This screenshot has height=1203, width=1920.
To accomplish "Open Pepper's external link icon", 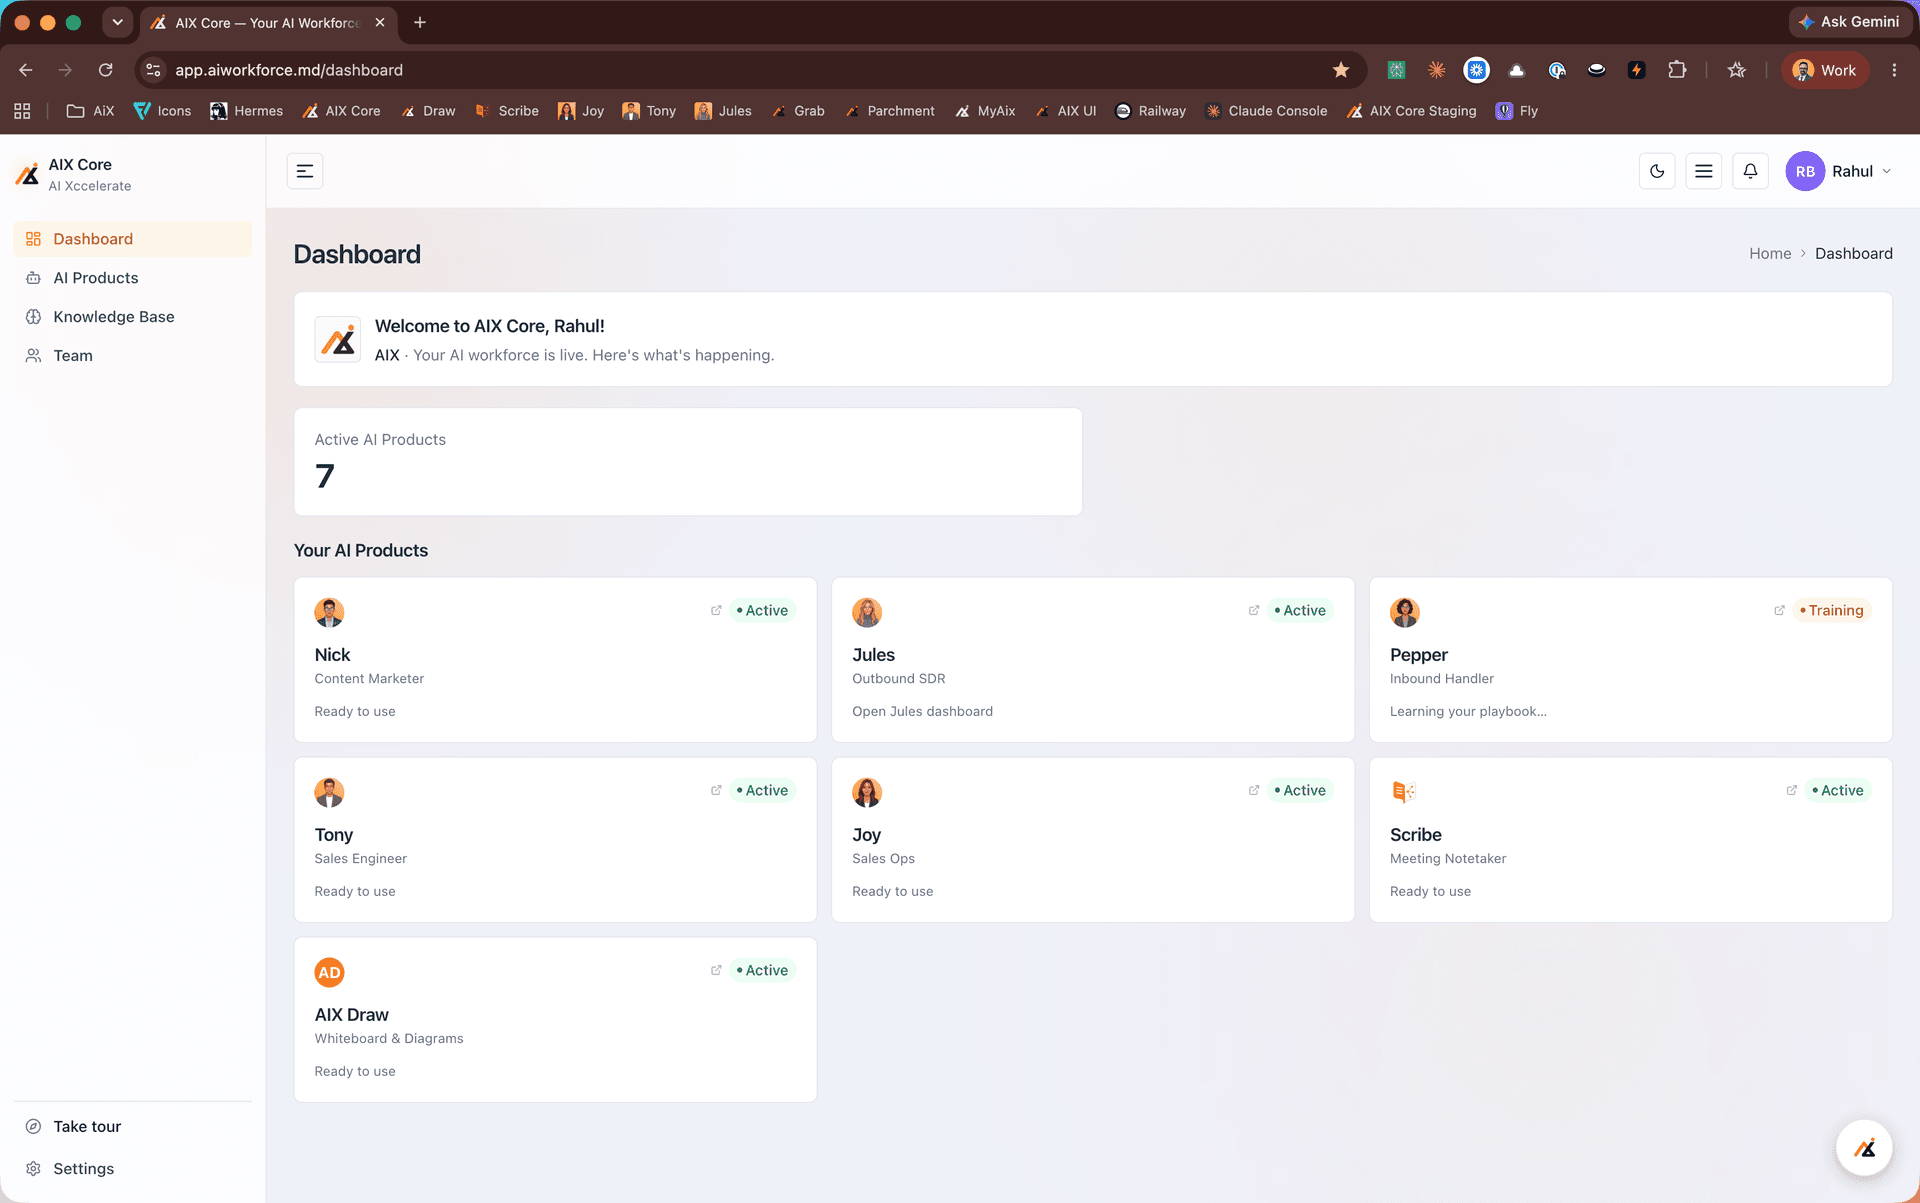I will coord(1779,610).
